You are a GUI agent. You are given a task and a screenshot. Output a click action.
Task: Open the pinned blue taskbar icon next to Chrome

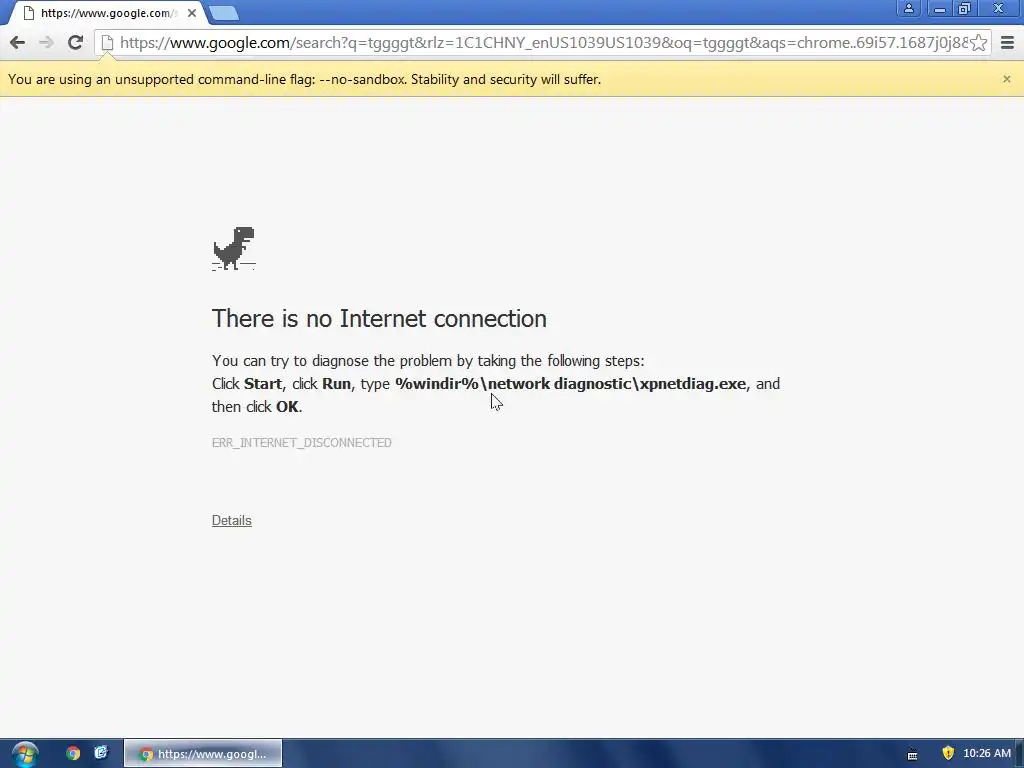coord(101,754)
